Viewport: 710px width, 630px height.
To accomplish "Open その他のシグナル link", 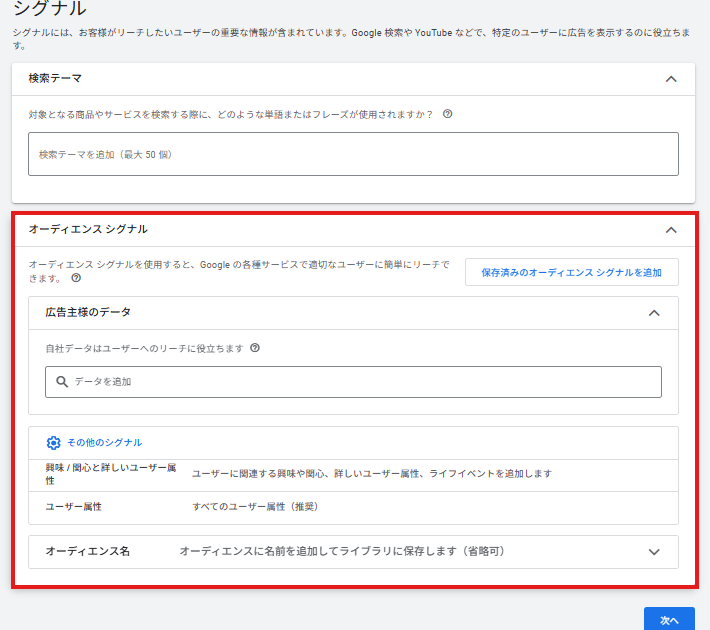I will click(104, 442).
